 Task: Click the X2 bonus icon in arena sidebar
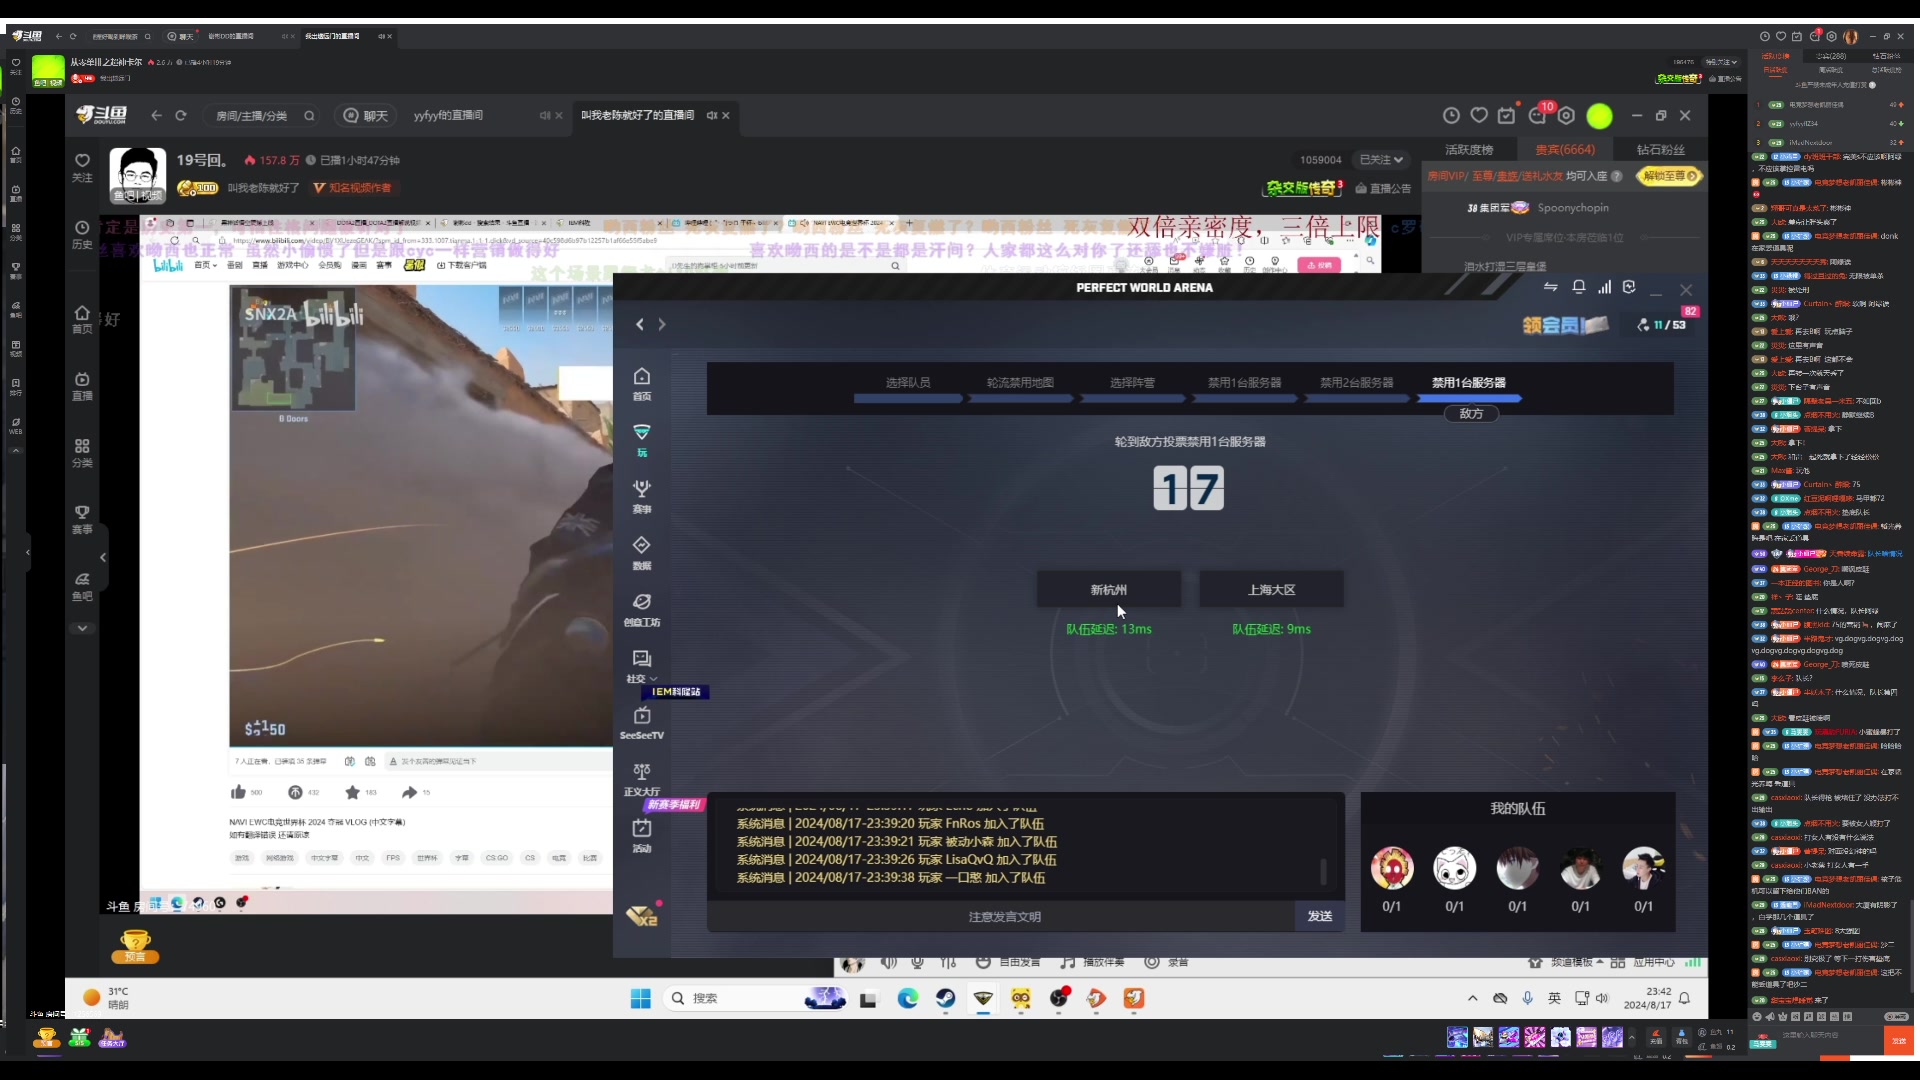tap(642, 915)
